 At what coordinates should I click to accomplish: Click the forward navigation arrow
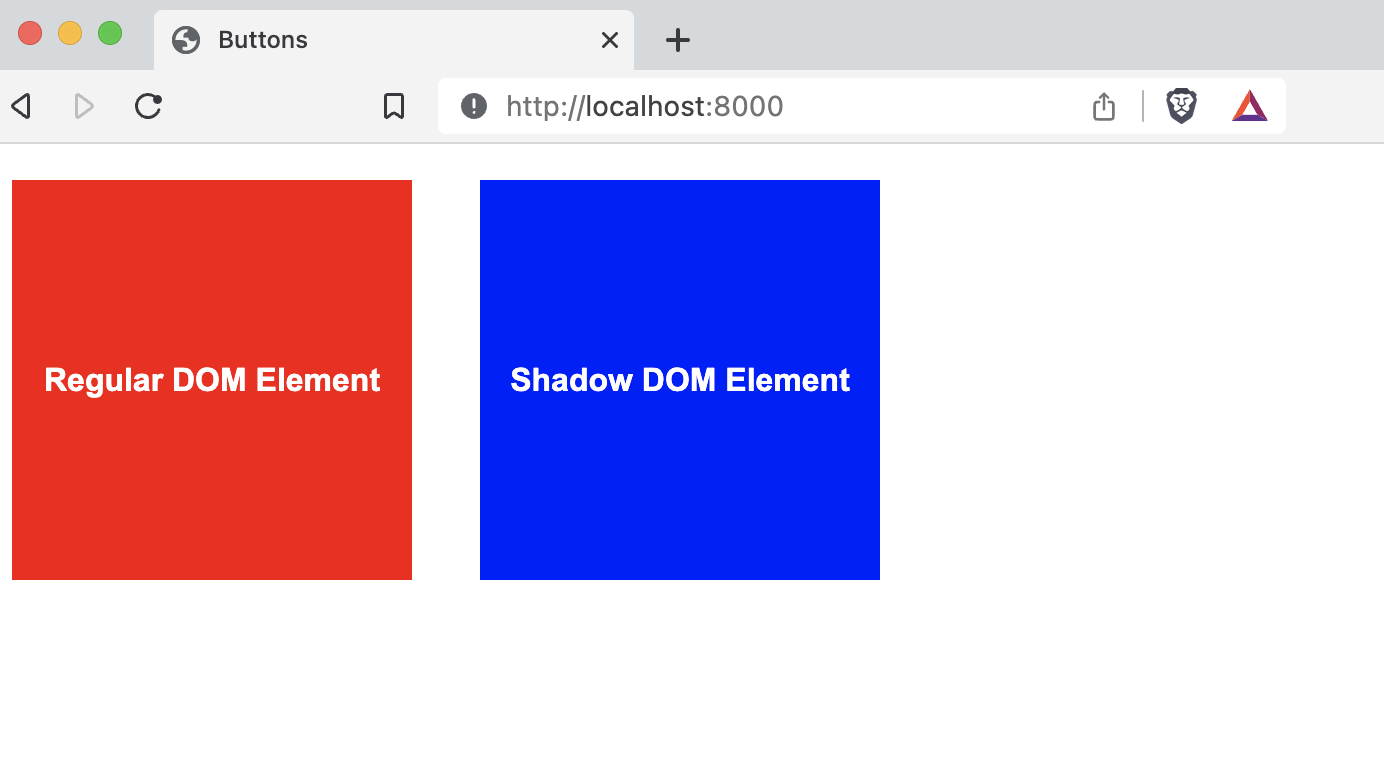85,106
